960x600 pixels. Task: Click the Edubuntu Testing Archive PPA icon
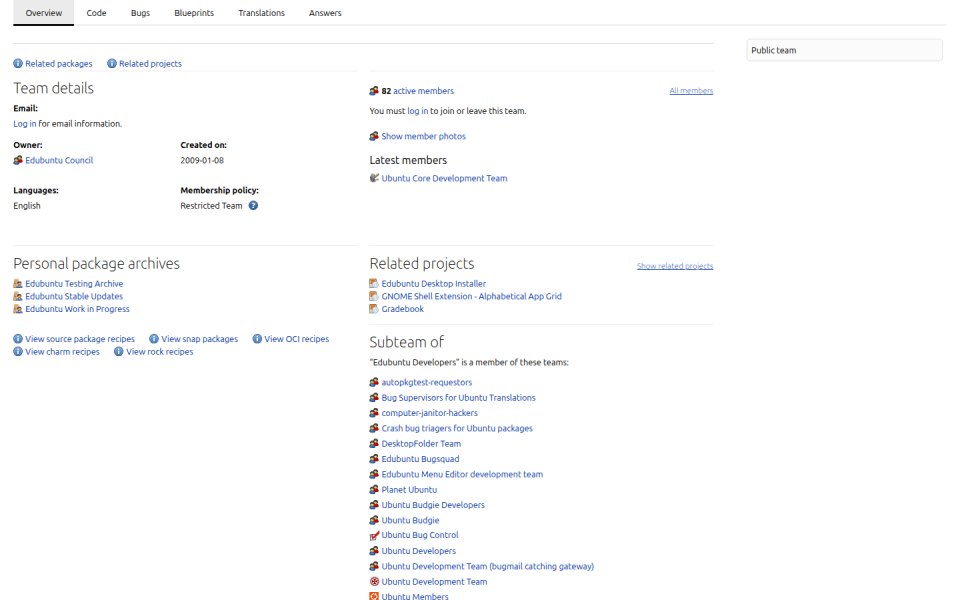18,283
